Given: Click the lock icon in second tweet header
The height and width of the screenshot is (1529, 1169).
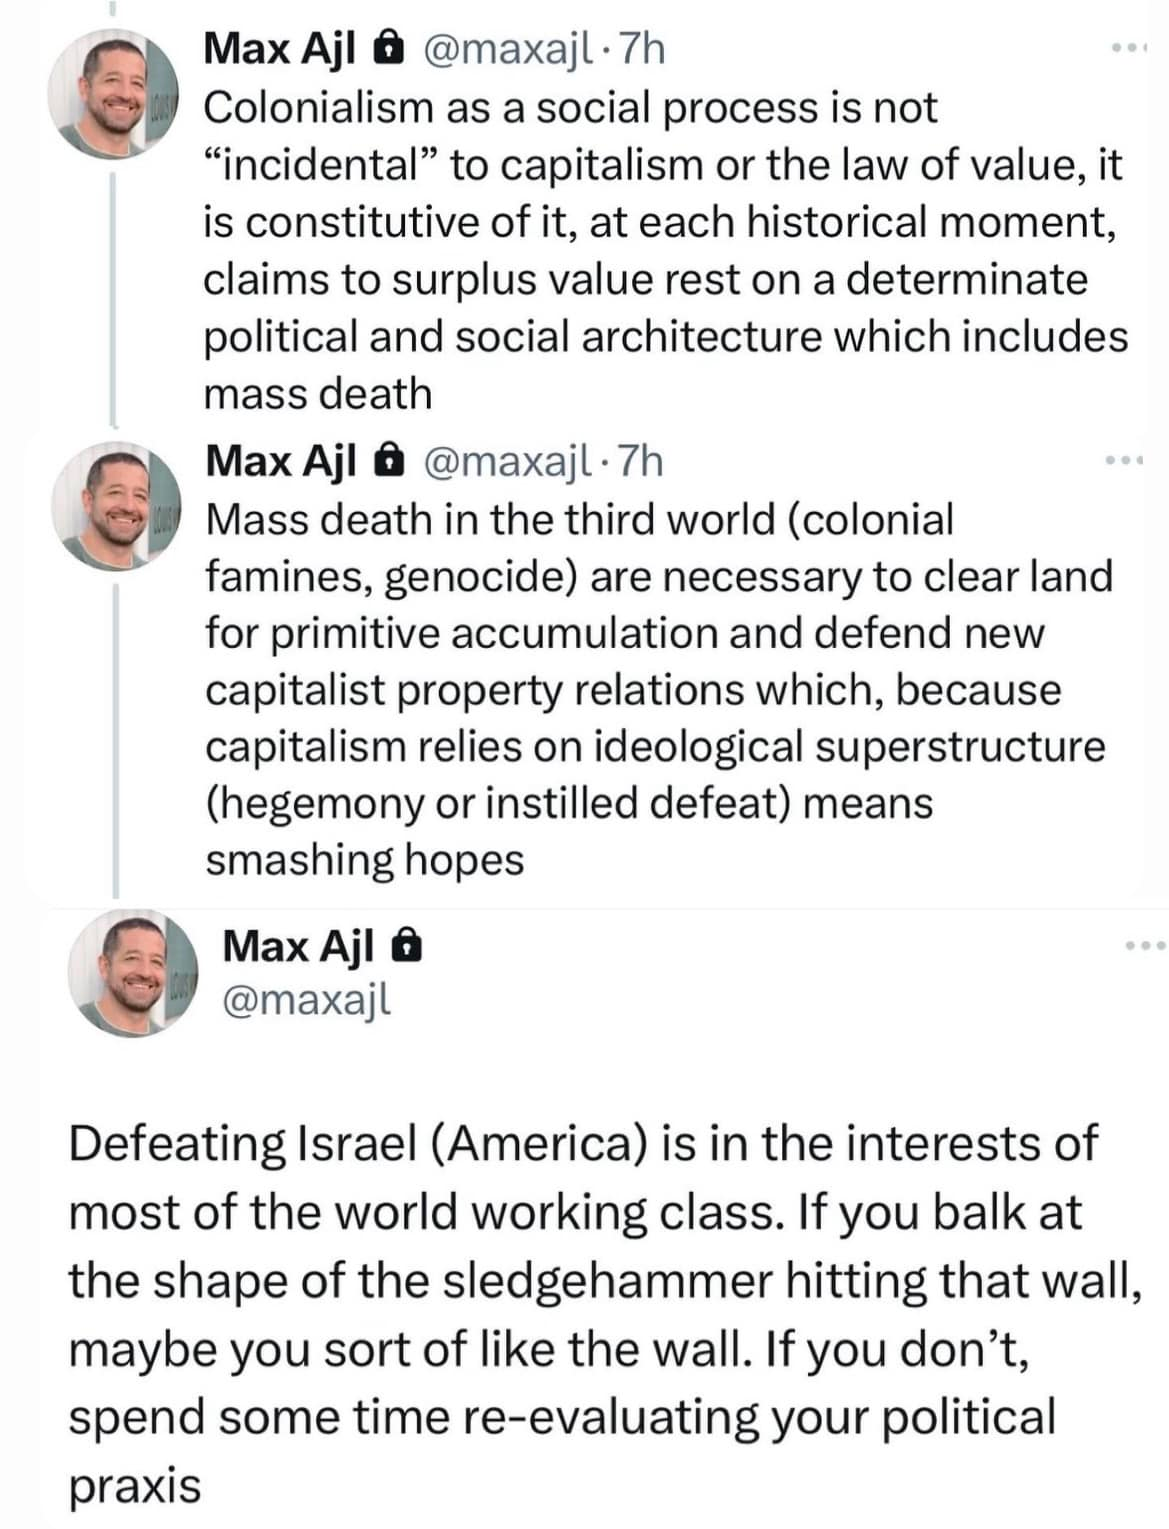Looking at the screenshot, I should pyautogui.click(x=389, y=461).
